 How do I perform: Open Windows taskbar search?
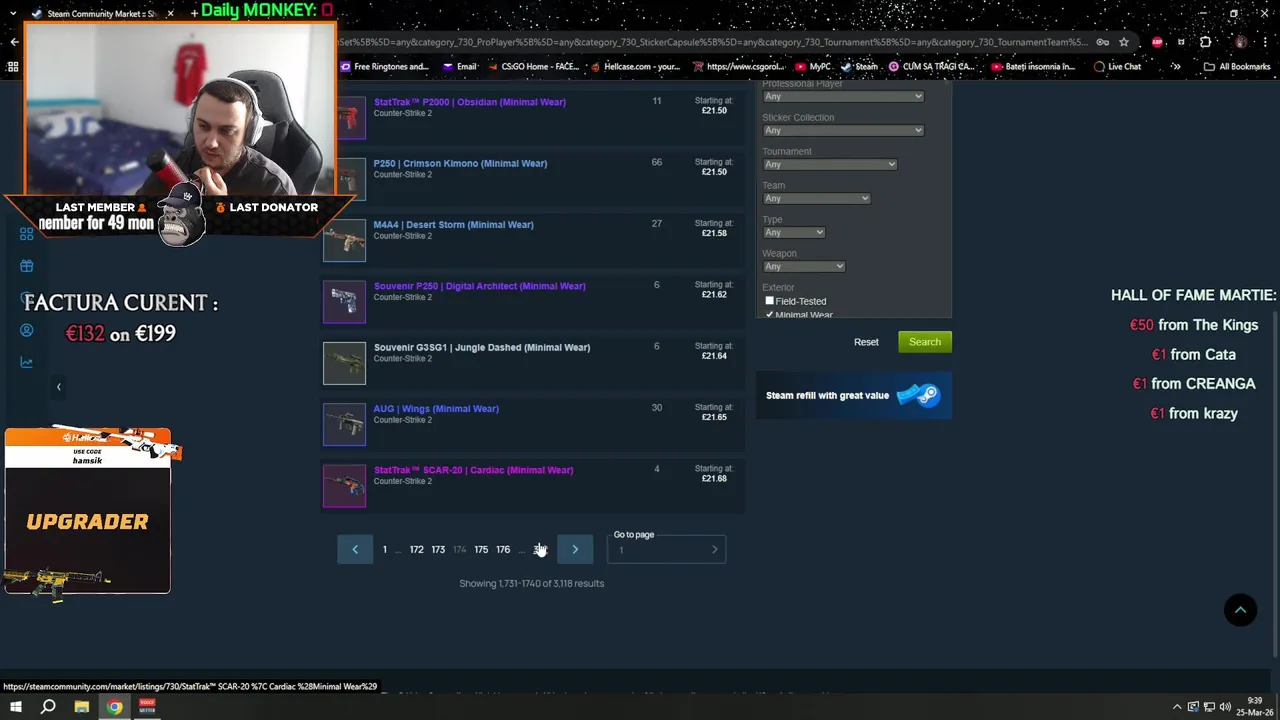point(48,707)
